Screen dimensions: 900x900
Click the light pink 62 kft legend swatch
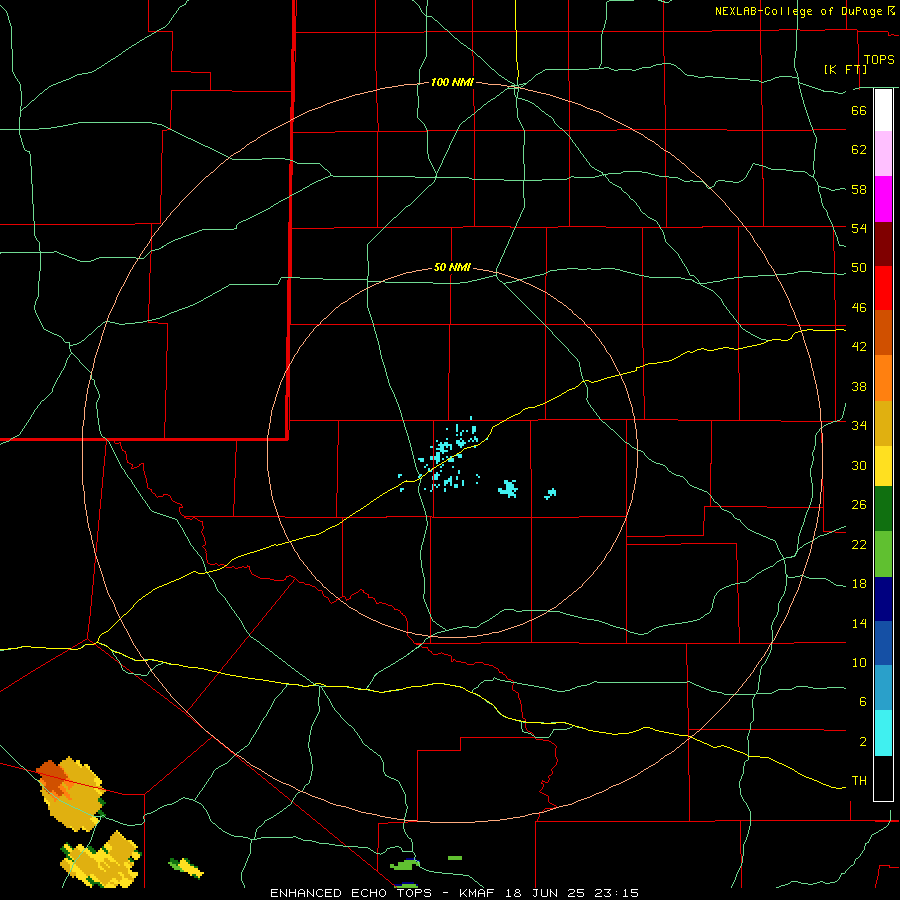point(883,153)
